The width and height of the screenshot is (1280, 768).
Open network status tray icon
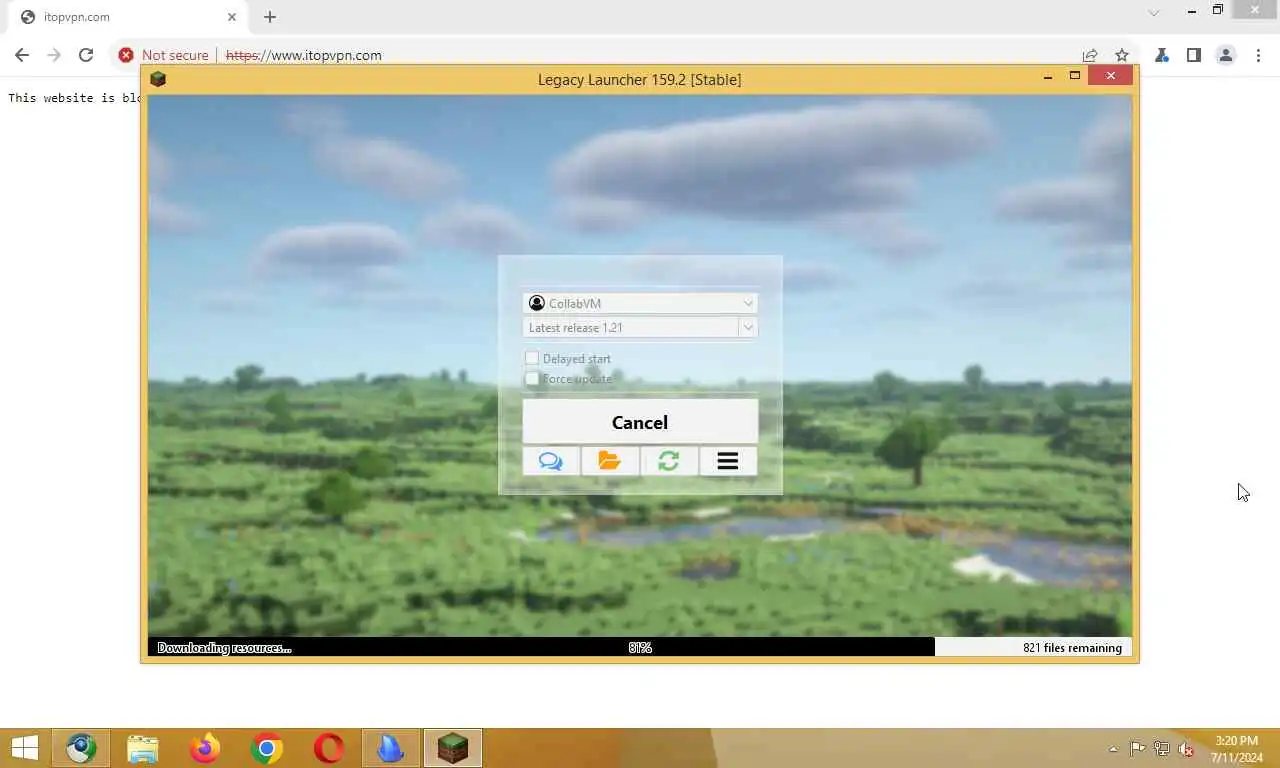1162,748
